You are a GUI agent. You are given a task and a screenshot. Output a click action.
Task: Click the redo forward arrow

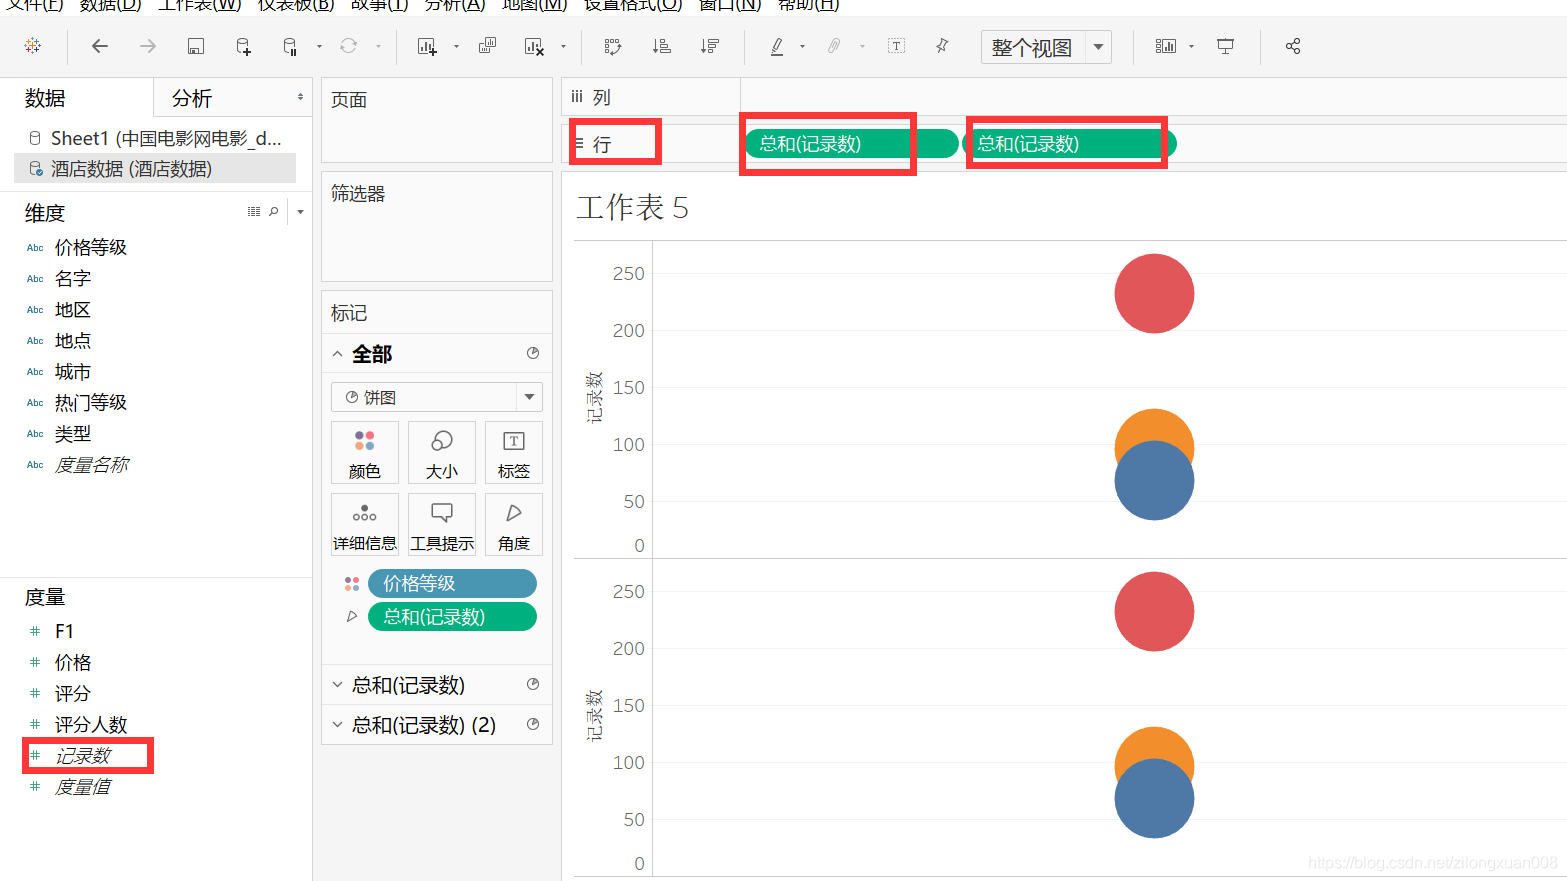pyautogui.click(x=147, y=46)
